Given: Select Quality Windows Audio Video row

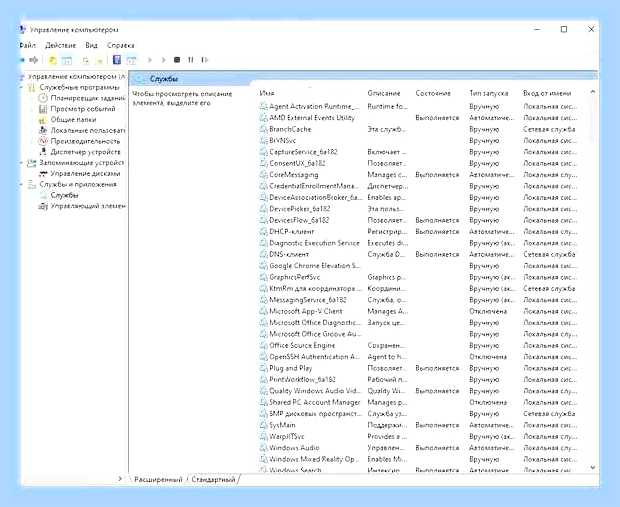Looking at the screenshot, I should coord(418,391).
